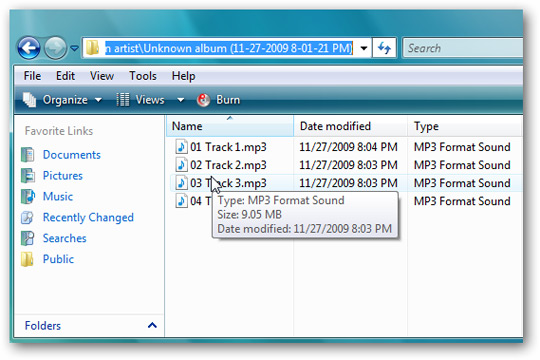Open the File menu
540x360 pixels.
tap(32, 76)
